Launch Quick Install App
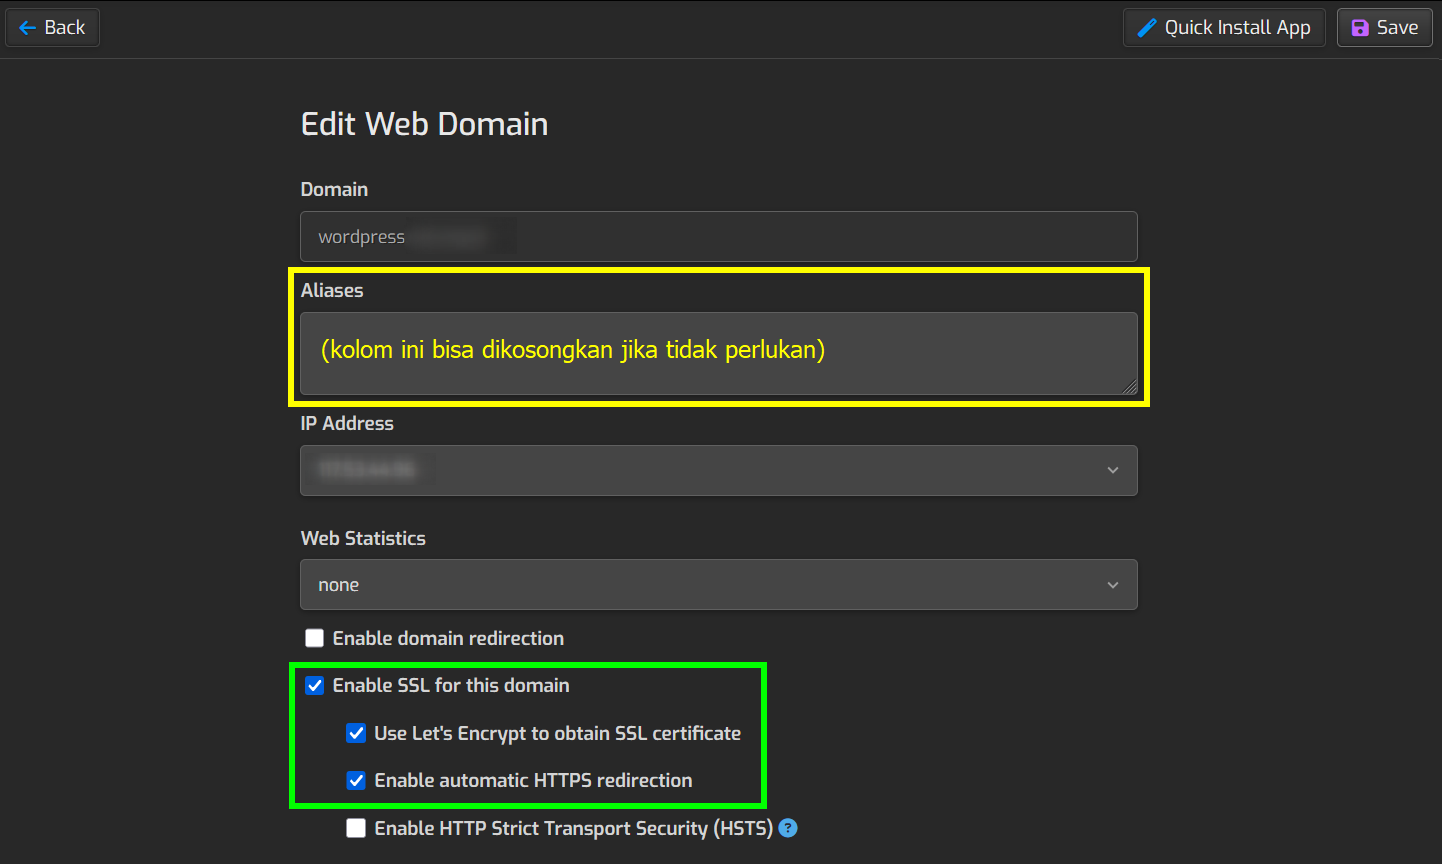The height and width of the screenshot is (864, 1442). click(1224, 27)
